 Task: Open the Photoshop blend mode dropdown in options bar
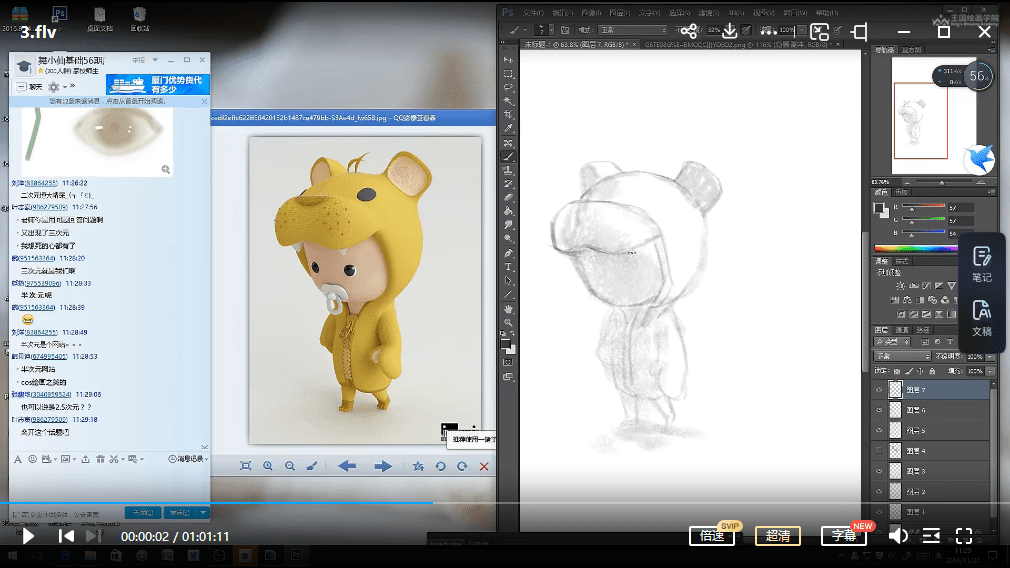tap(633, 30)
